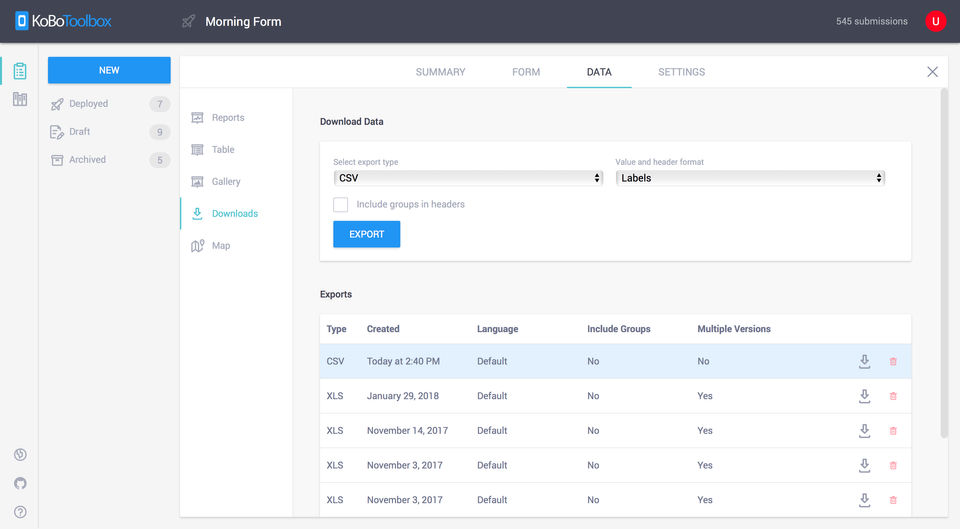Viewport: 960px width, 529px height.
Task: Open the support globe icon at bottom left
Action: (20, 454)
